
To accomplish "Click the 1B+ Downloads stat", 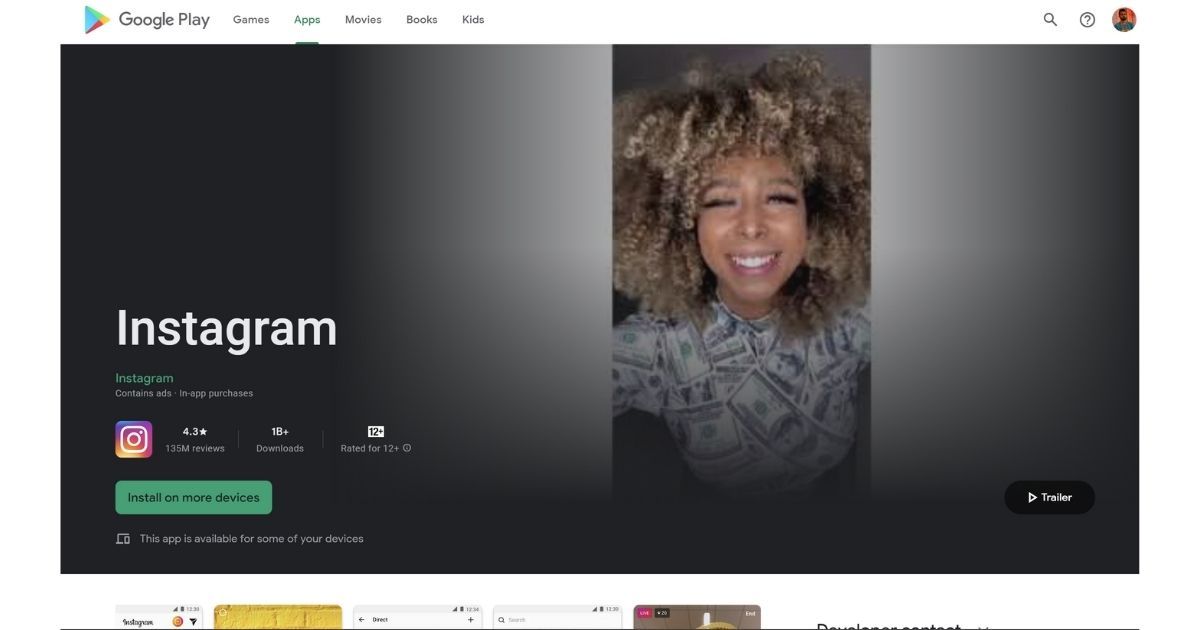I will (280, 439).
